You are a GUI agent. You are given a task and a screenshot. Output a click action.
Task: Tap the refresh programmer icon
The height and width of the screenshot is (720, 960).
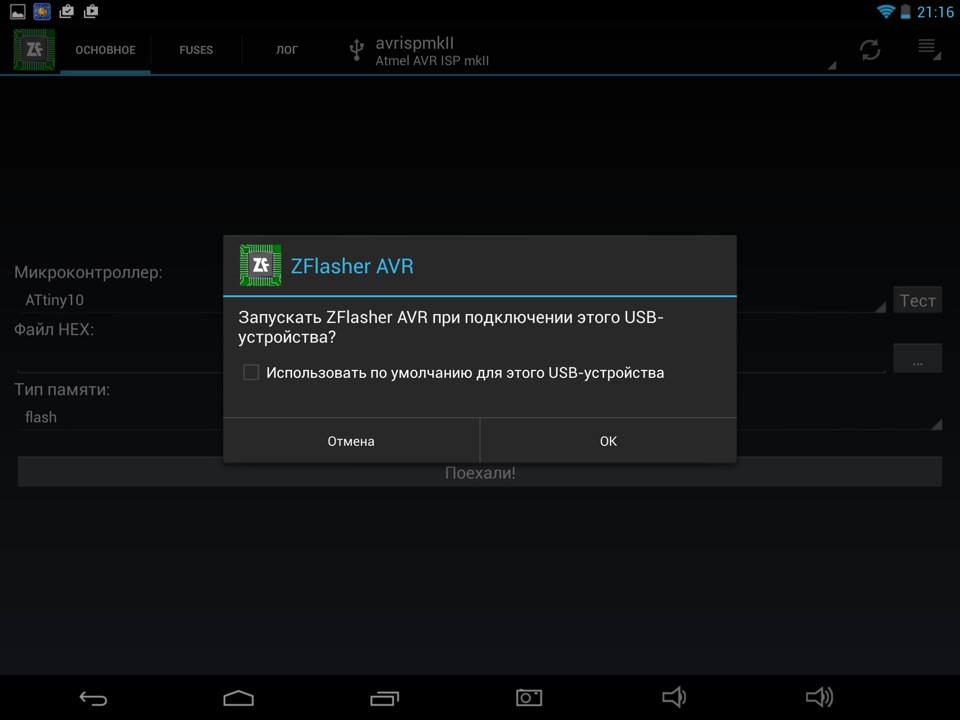point(870,50)
